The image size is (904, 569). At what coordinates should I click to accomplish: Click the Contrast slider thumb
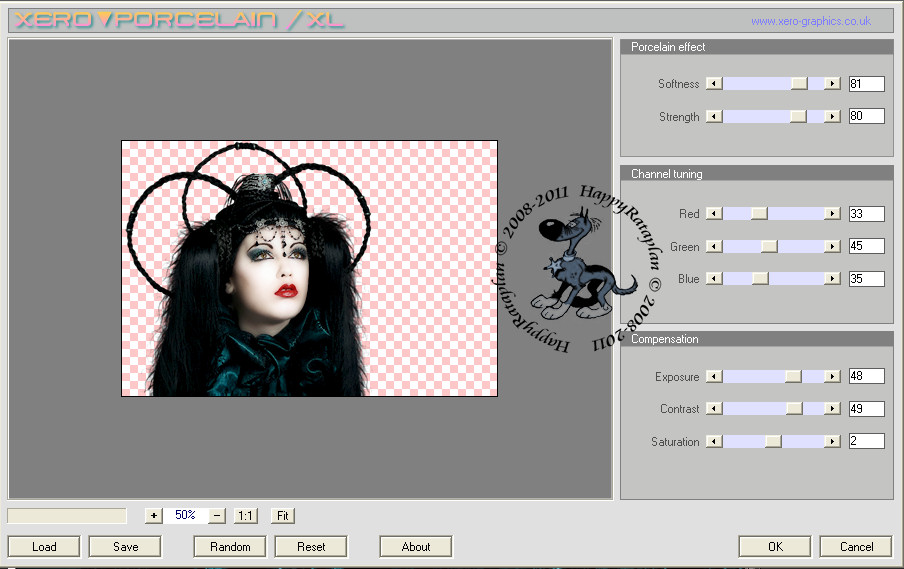point(794,409)
